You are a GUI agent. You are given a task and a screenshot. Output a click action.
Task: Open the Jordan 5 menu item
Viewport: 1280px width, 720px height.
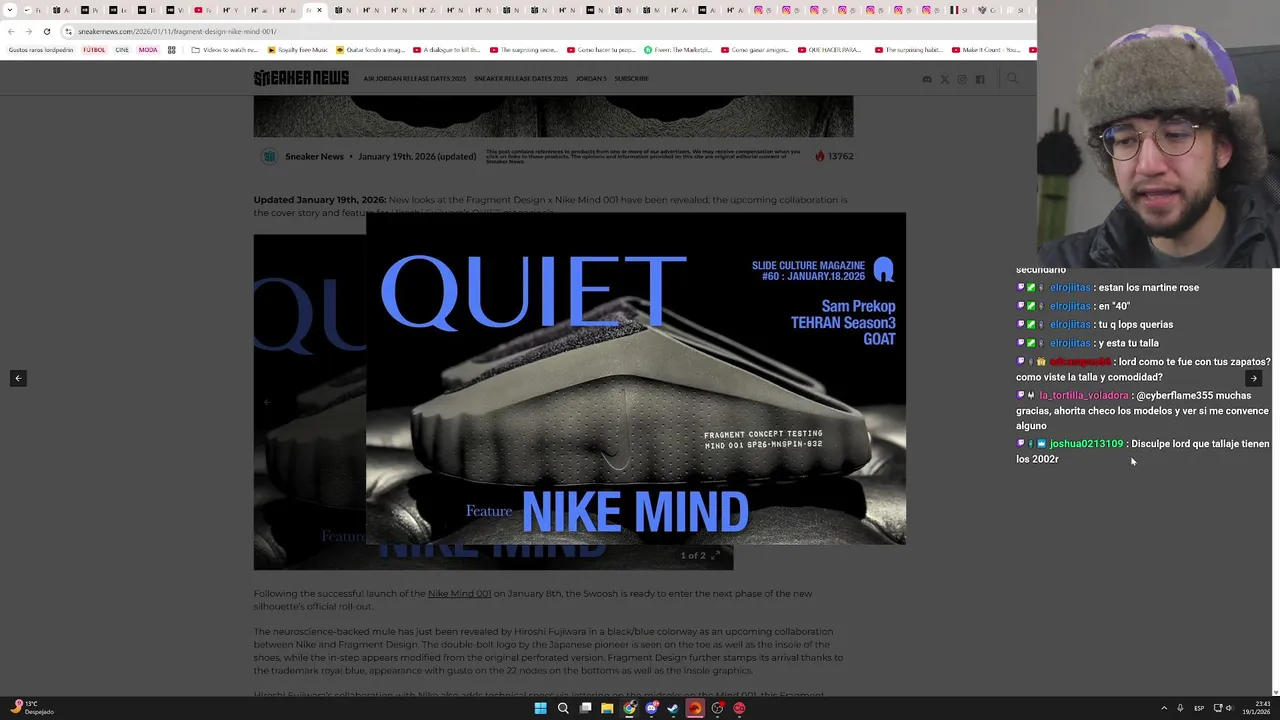pos(591,78)
